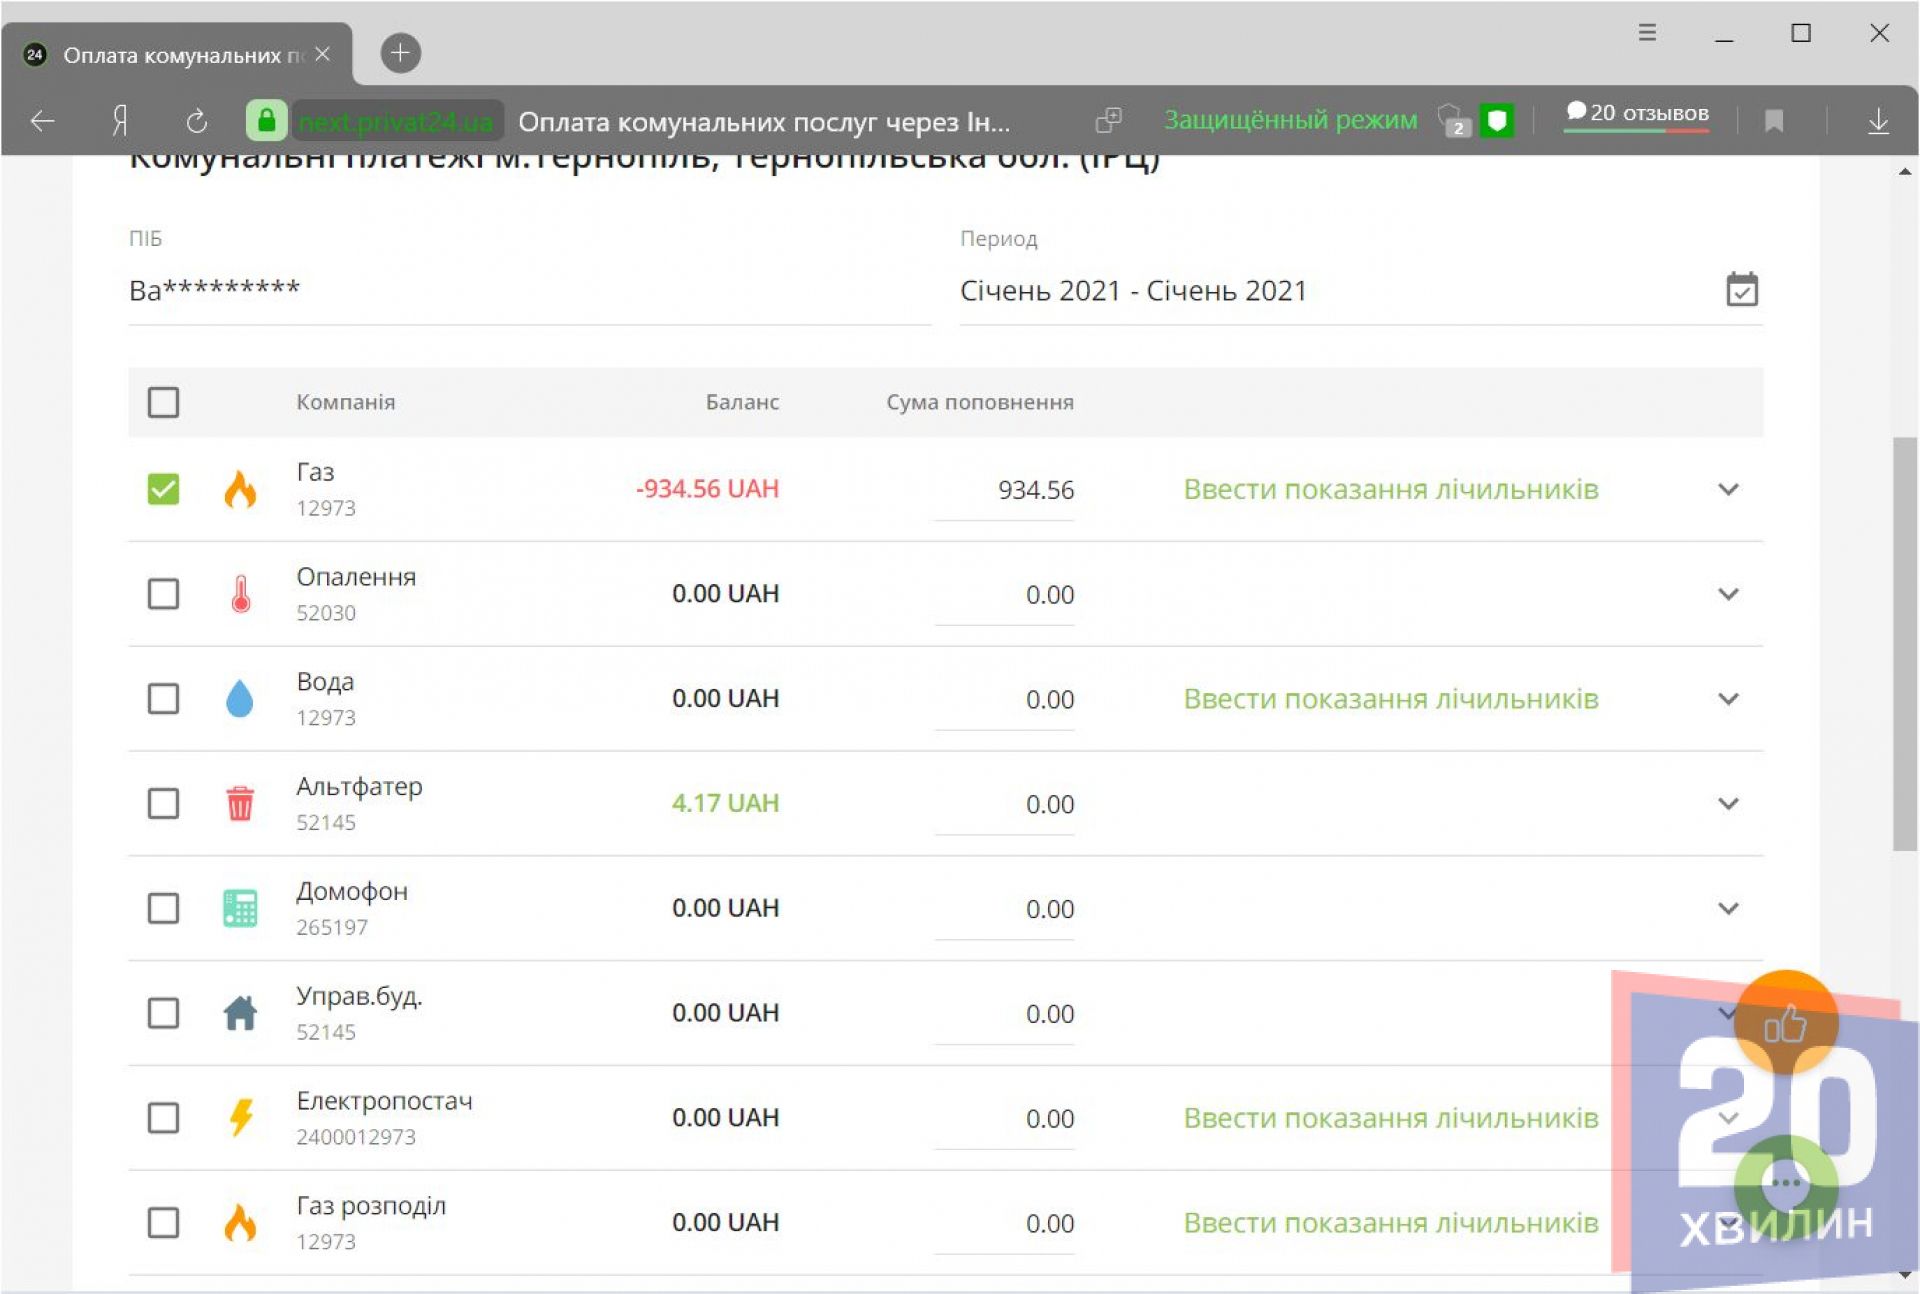Expand the Альтфатер row chevron
This screenshot has height=1294, width=1920.
tap(1727, 804)
